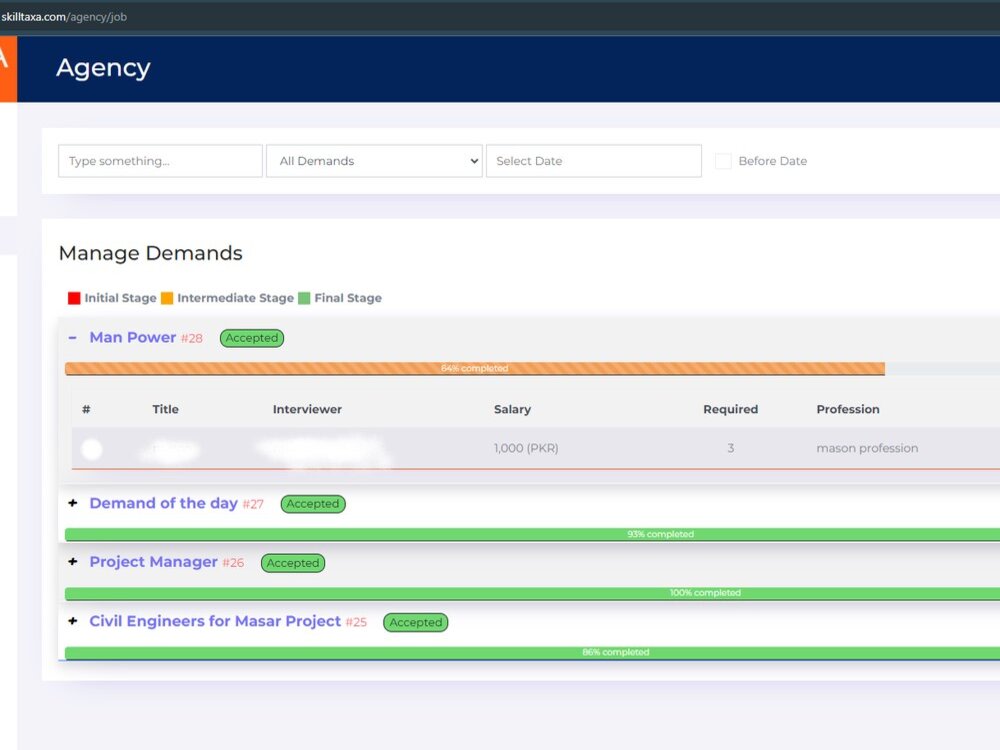
Task: Click the green Final Stage swatch
Action: 304,298
